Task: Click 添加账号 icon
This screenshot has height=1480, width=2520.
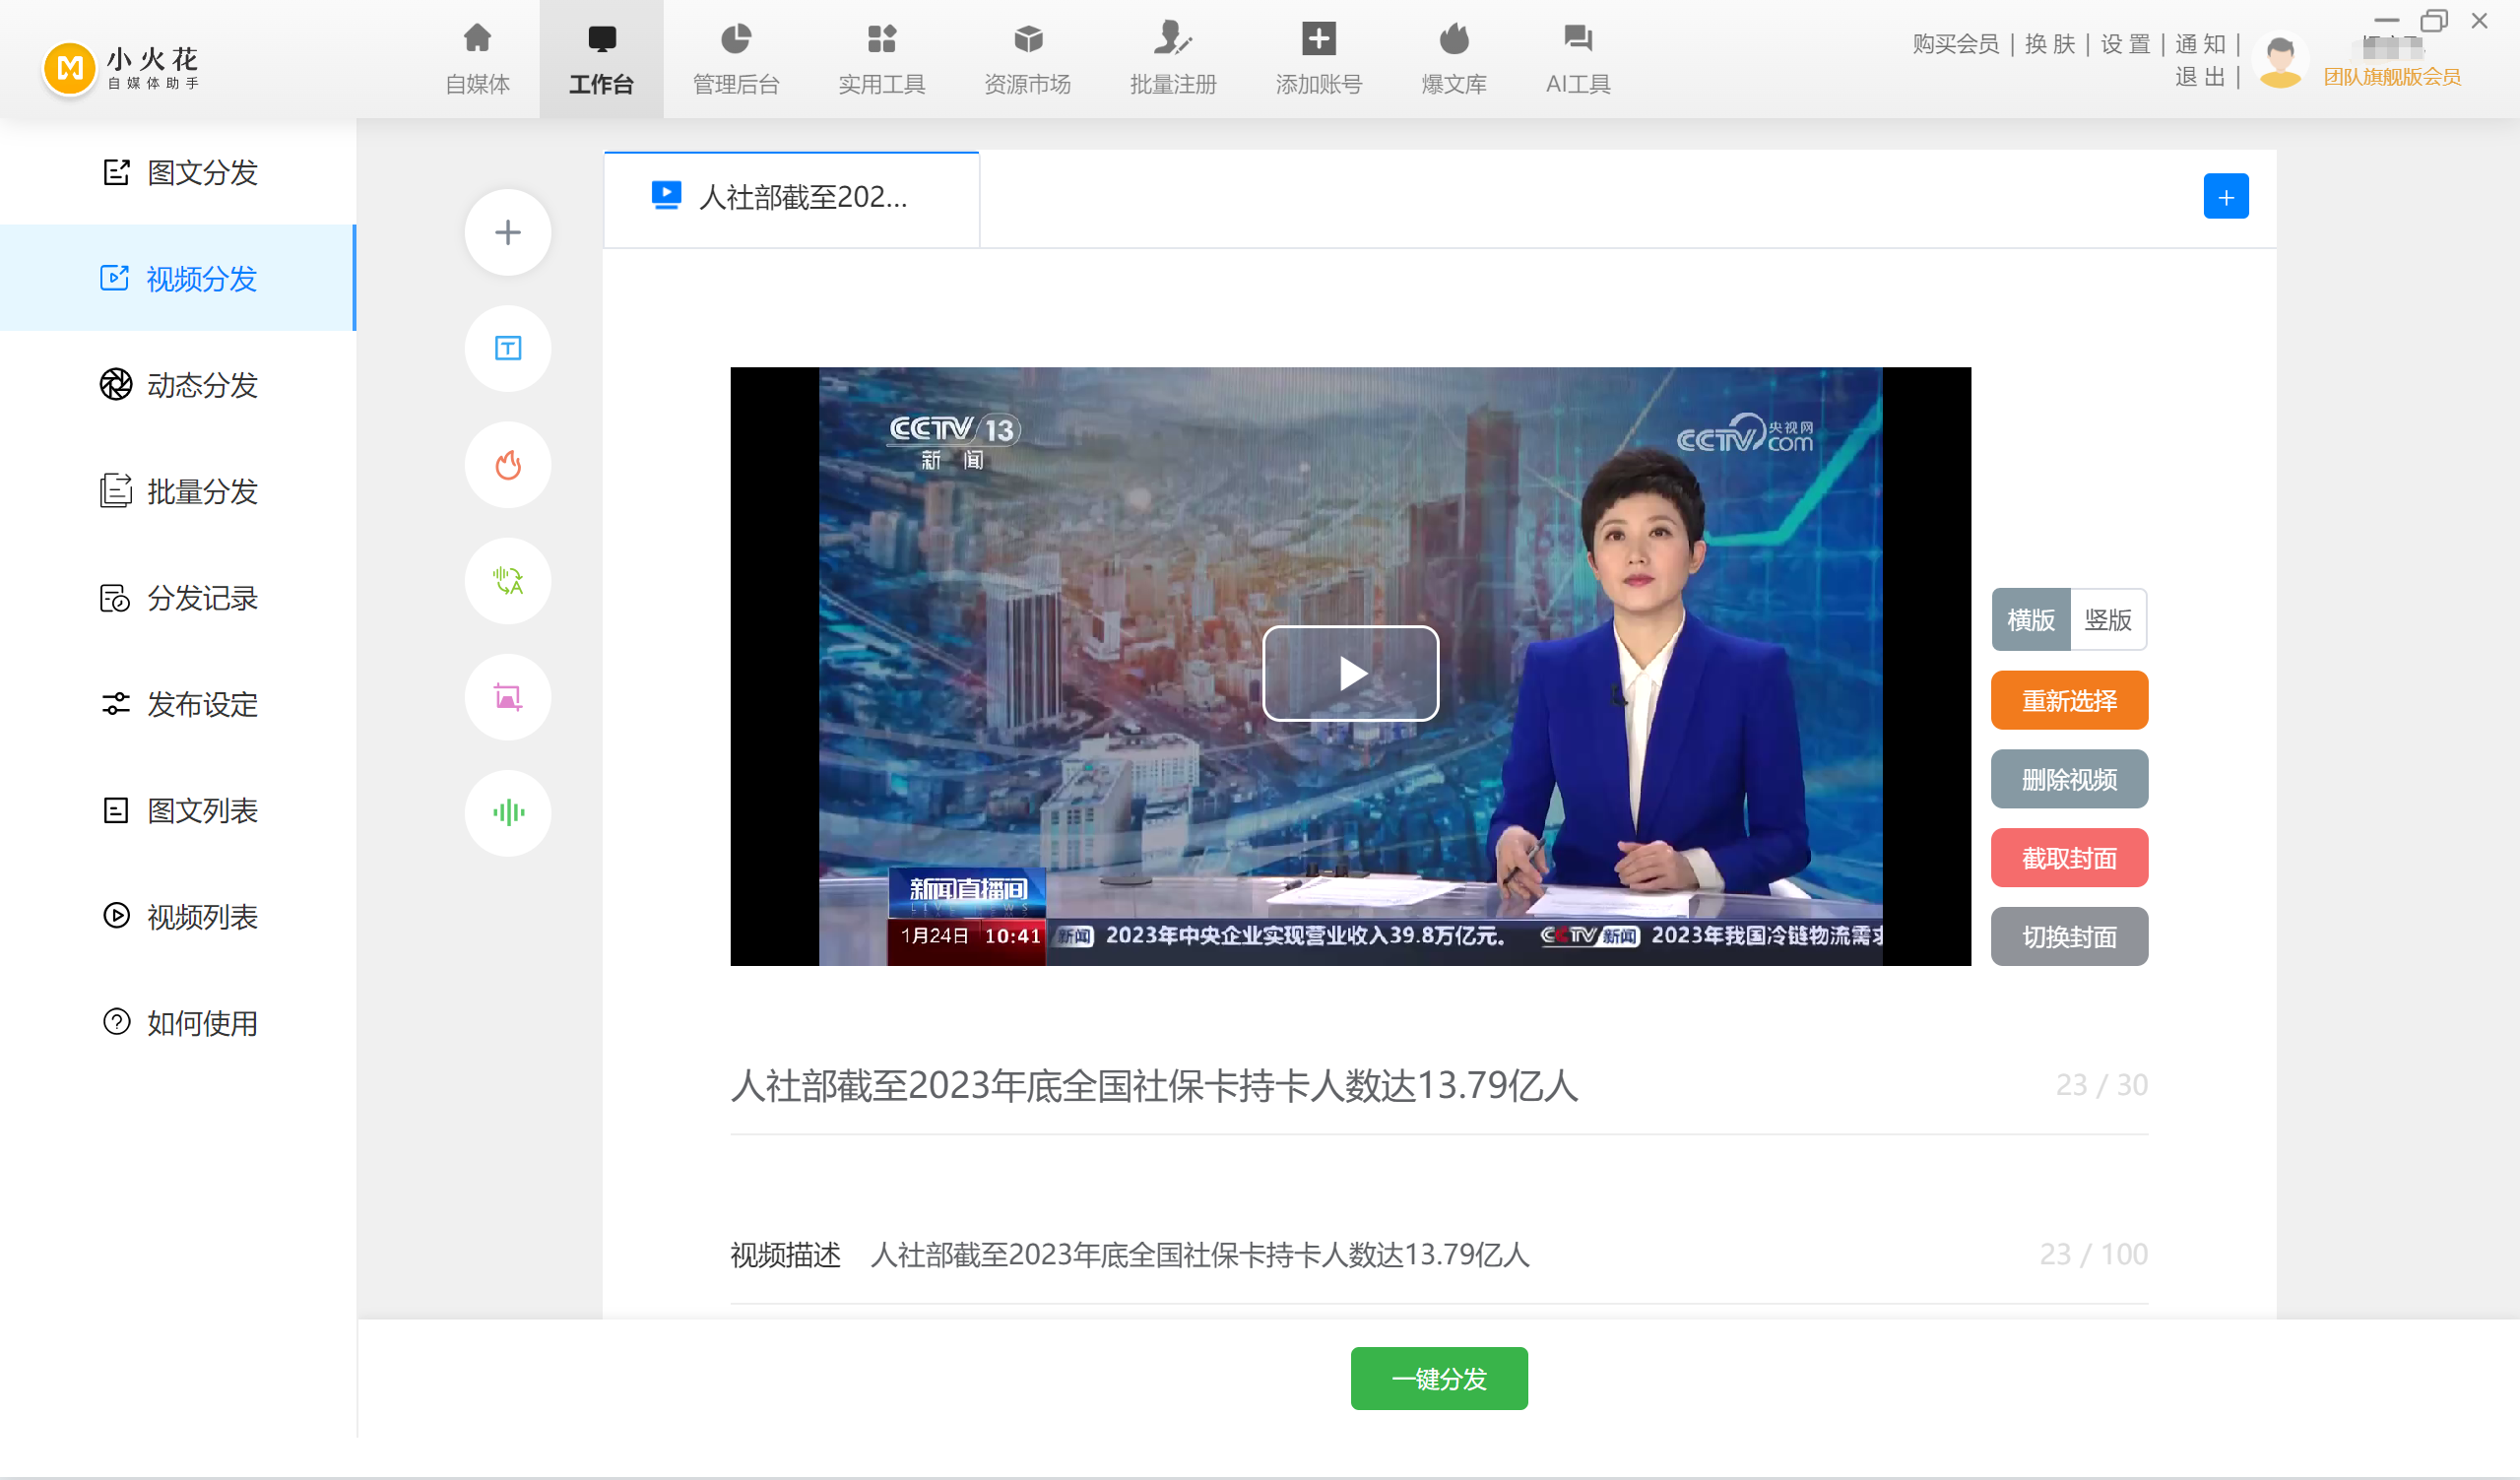Action: pos(1318,59)
